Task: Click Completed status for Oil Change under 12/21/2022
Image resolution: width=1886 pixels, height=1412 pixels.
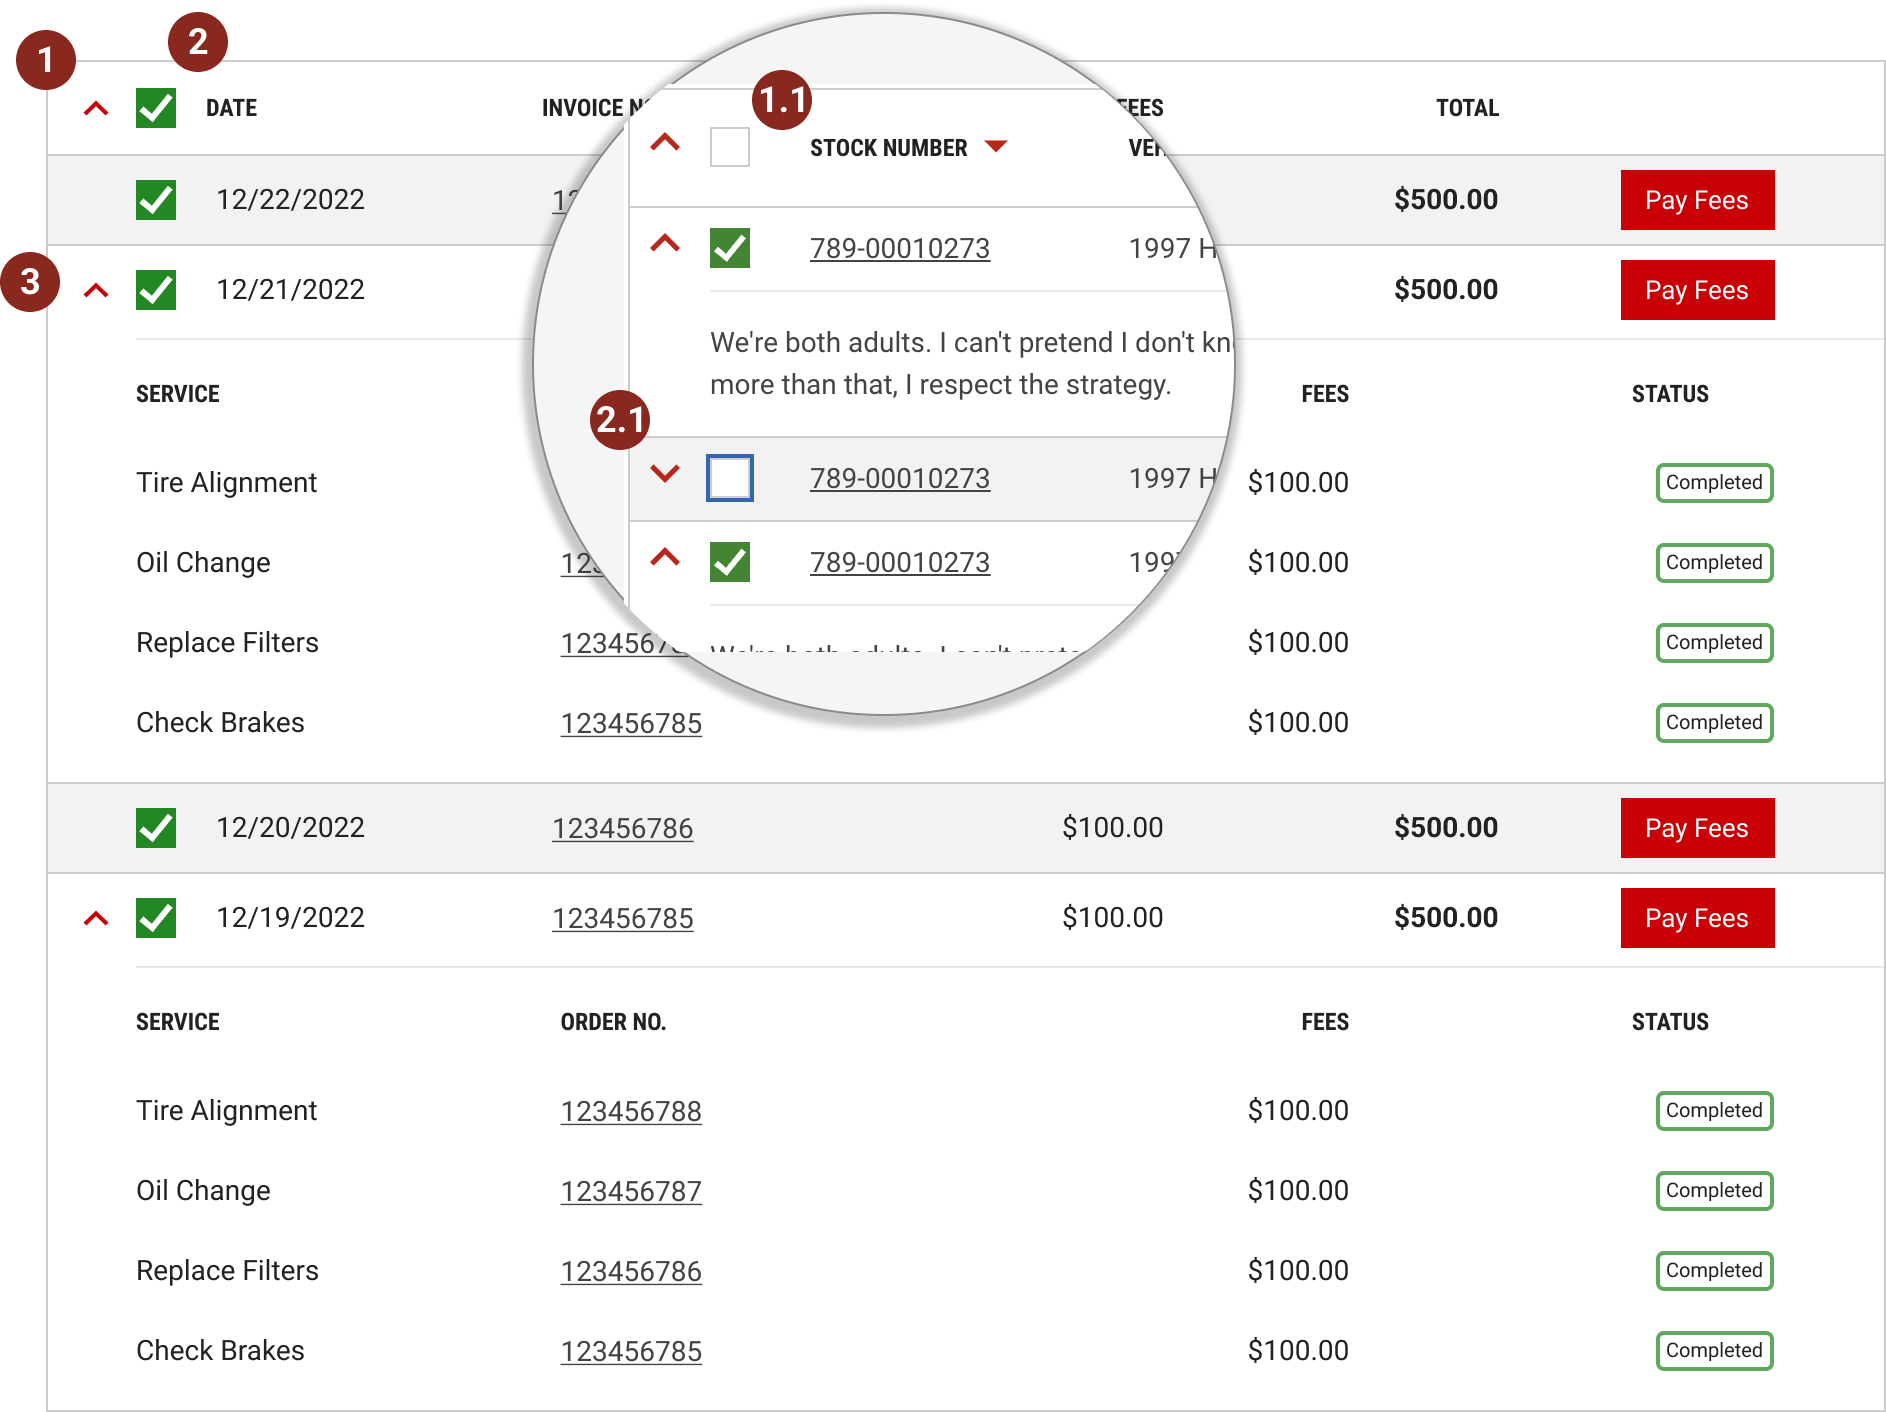Action: [x=1714, y=563]
